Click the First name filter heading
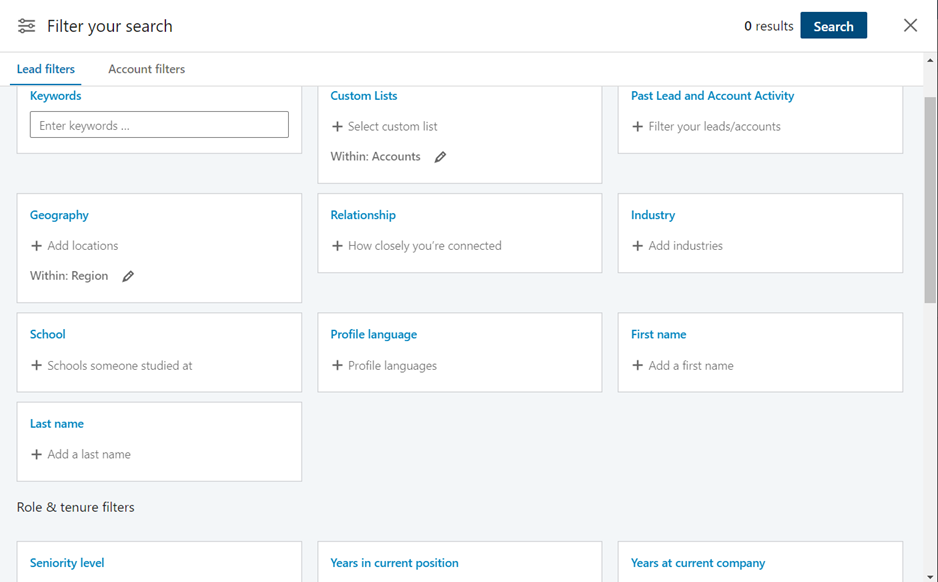This screenshot has height=582, width=938. coord(659,334)
